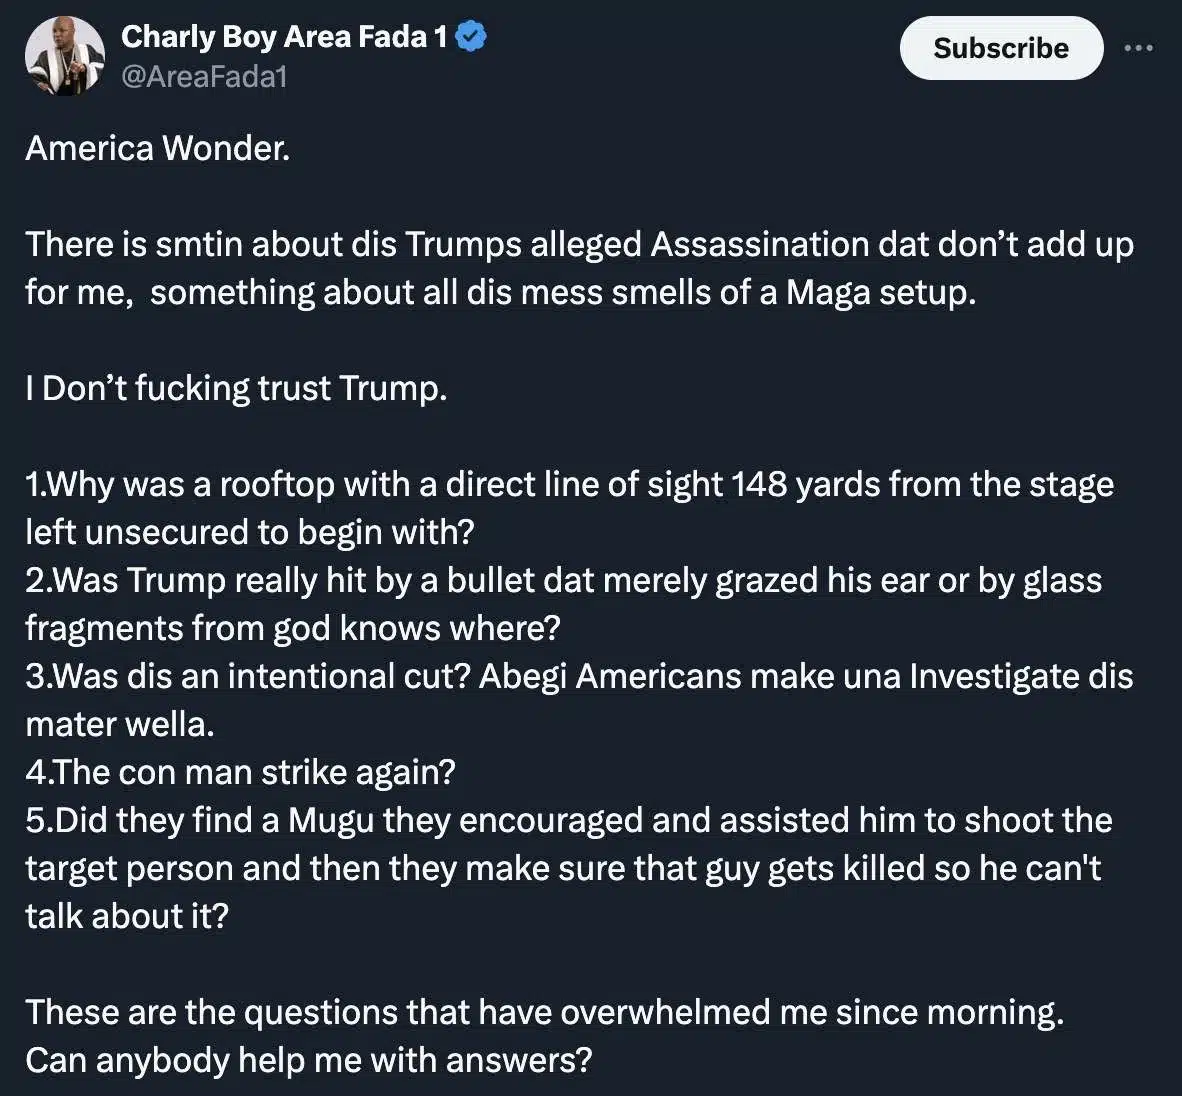Click the "America Wonder." opening line
This screenshot has height=1096, width=1182.
click(x=158, y=148)
